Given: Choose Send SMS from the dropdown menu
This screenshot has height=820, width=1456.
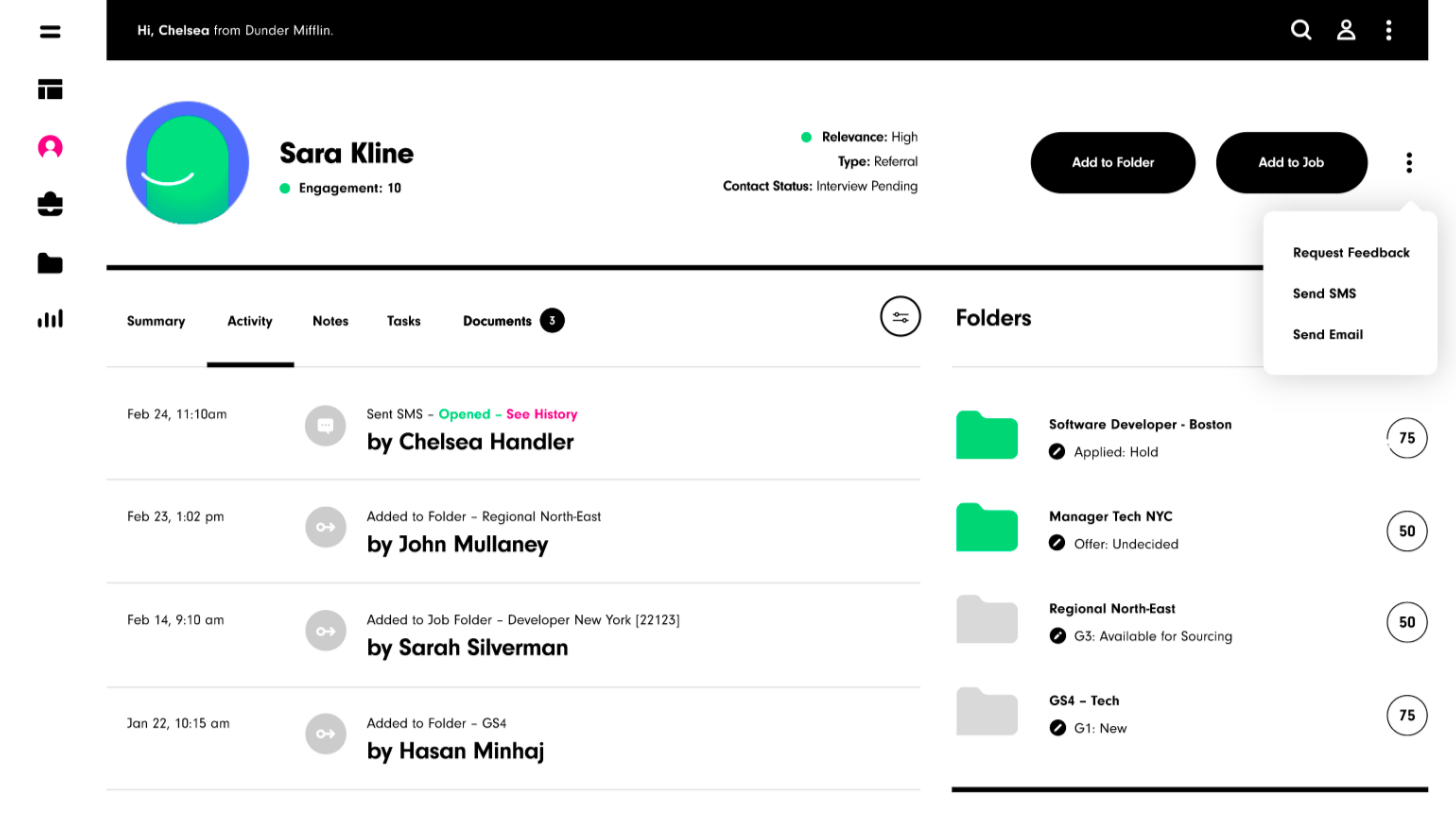Looking at the screenshot, I should point(1324,294).
